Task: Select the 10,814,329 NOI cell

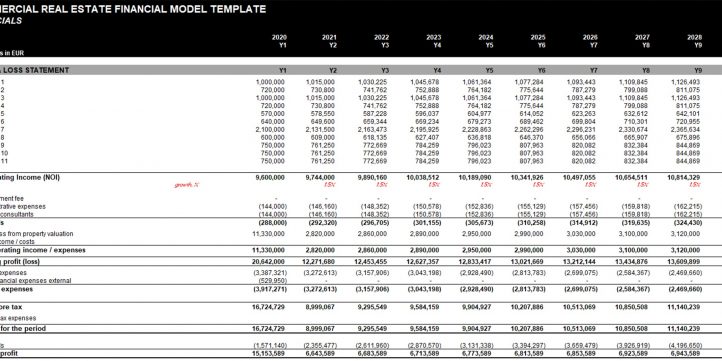Action: [684, 177]
